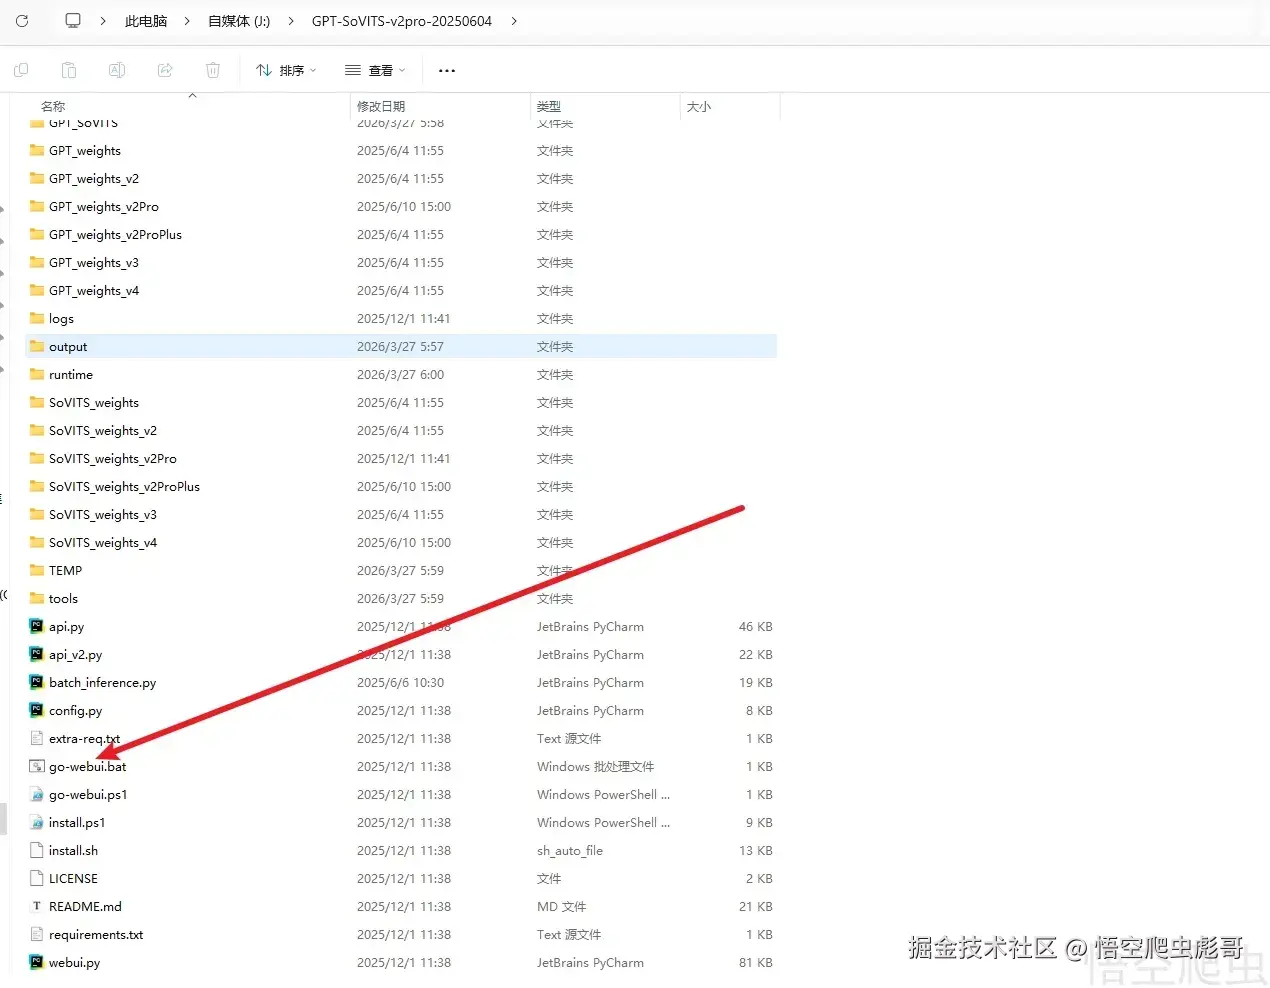Select the tools folder icon
This screenshot has width=1270, height=988.
(37, 598)
